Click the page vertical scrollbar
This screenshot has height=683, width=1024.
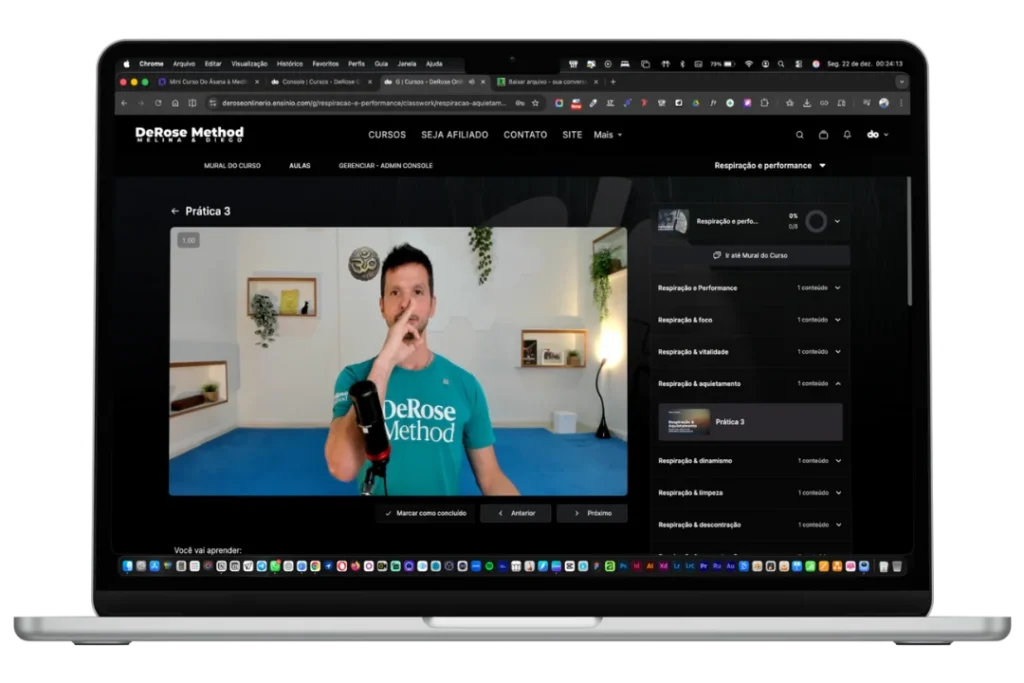(908, 241)
